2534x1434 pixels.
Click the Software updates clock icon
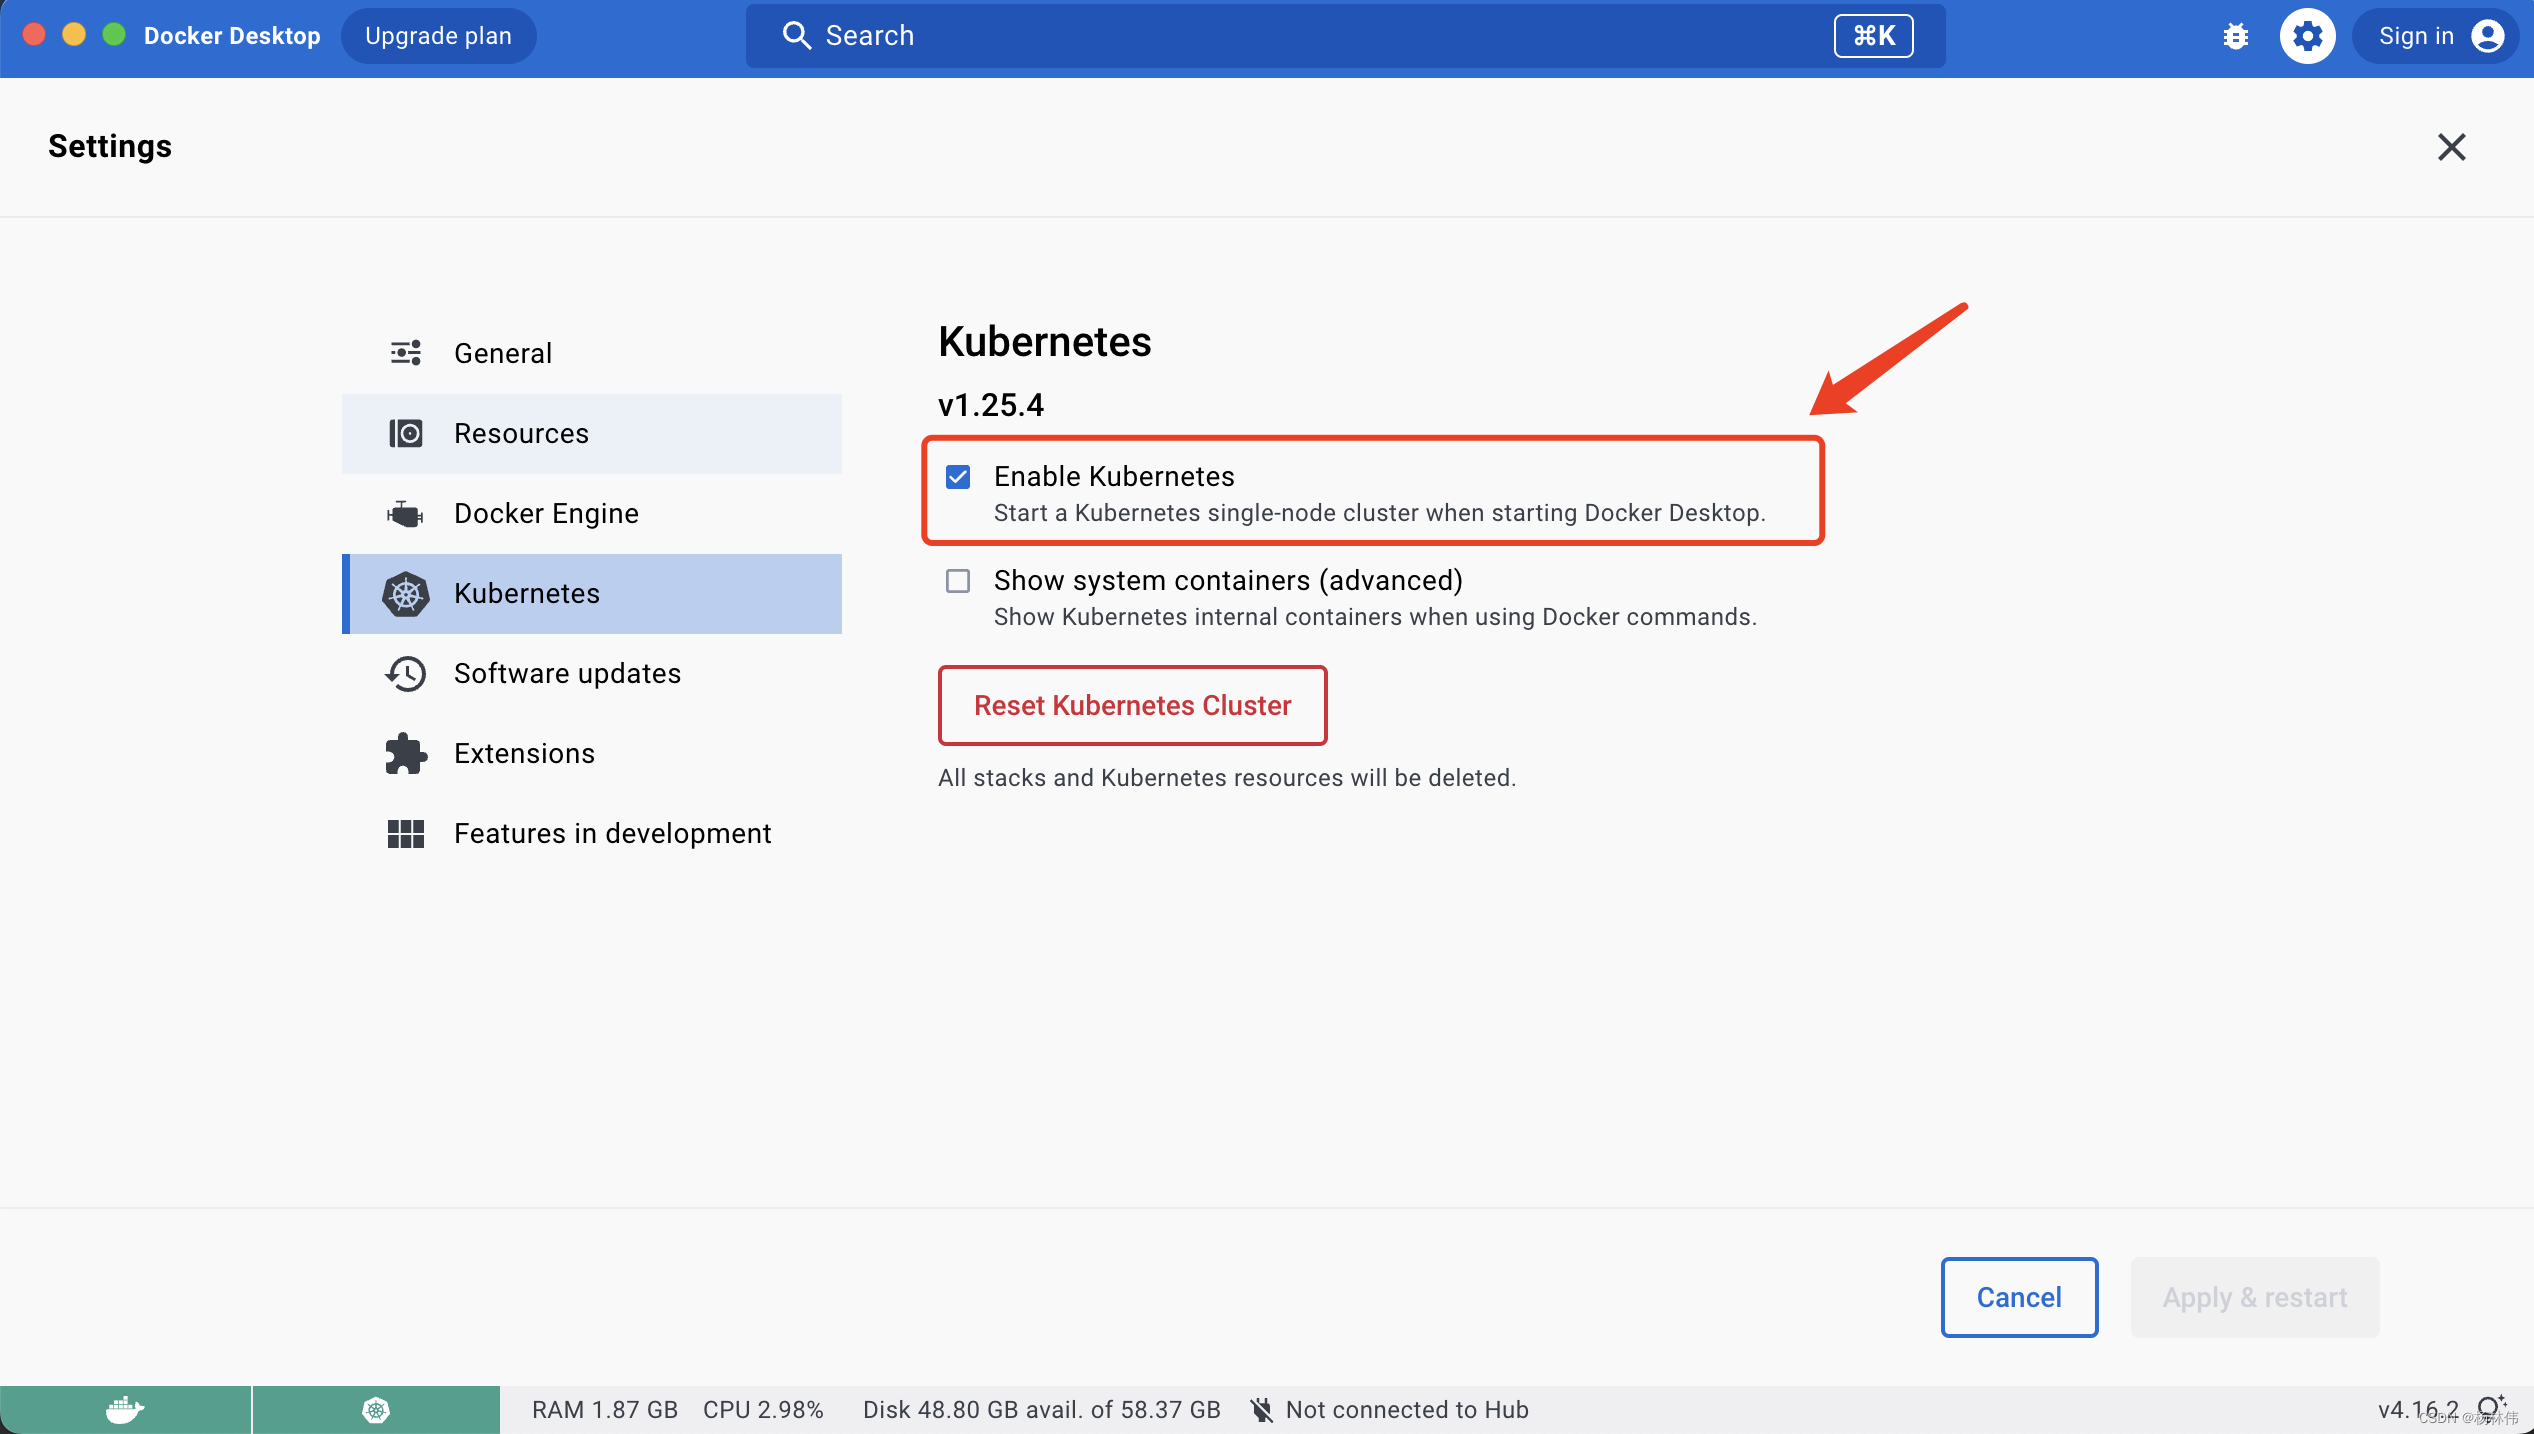pyautogui.click(x=405, y=673)
